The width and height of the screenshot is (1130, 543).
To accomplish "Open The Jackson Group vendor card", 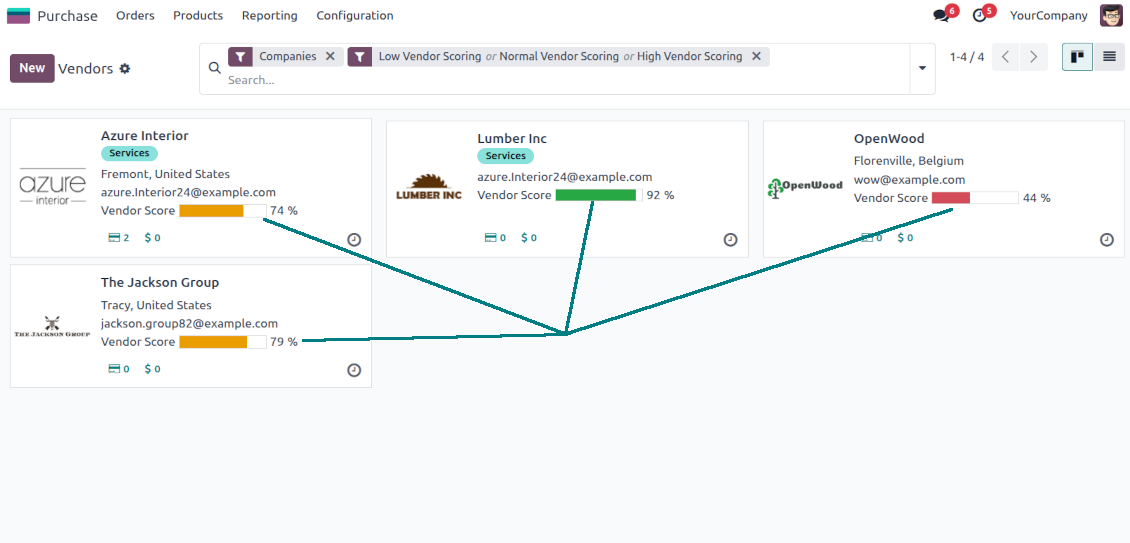I will click(x=191, y=326).
